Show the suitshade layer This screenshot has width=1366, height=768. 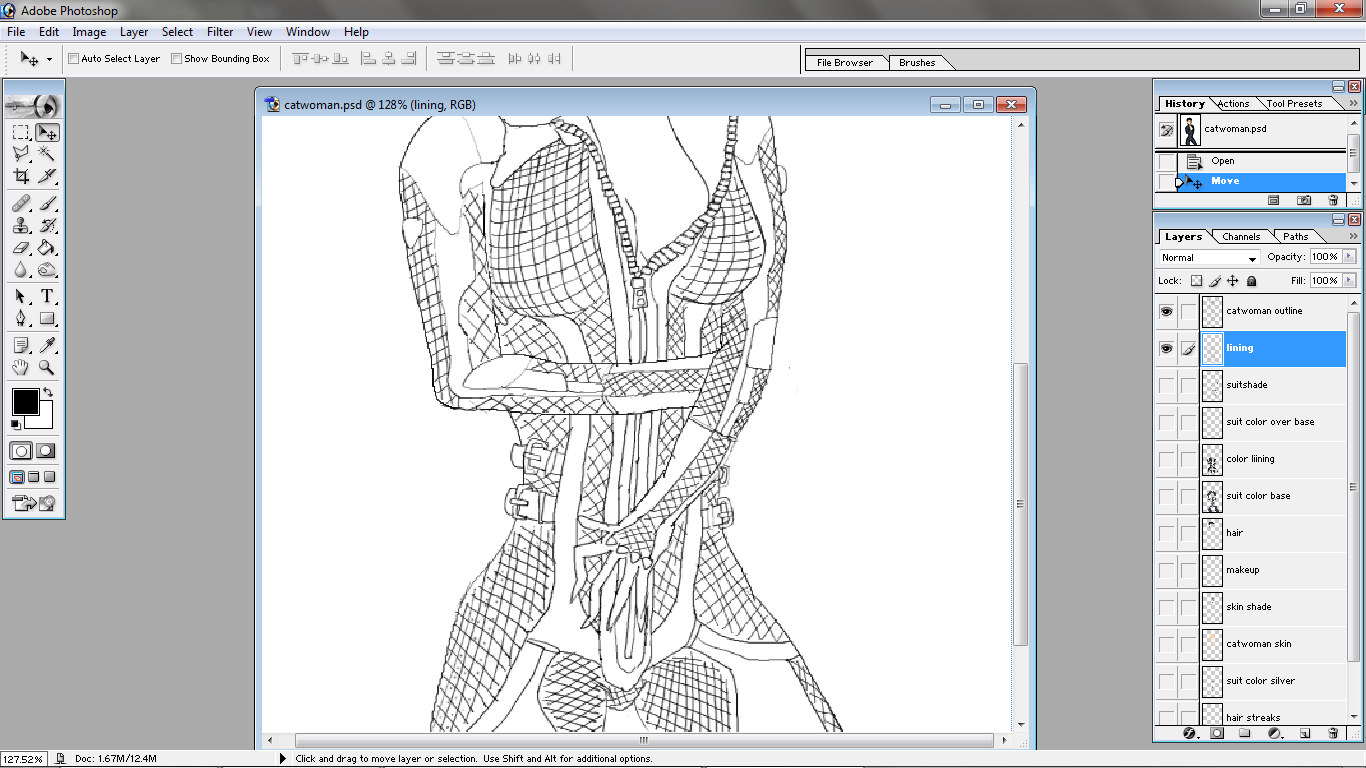tap(1166, 385)
